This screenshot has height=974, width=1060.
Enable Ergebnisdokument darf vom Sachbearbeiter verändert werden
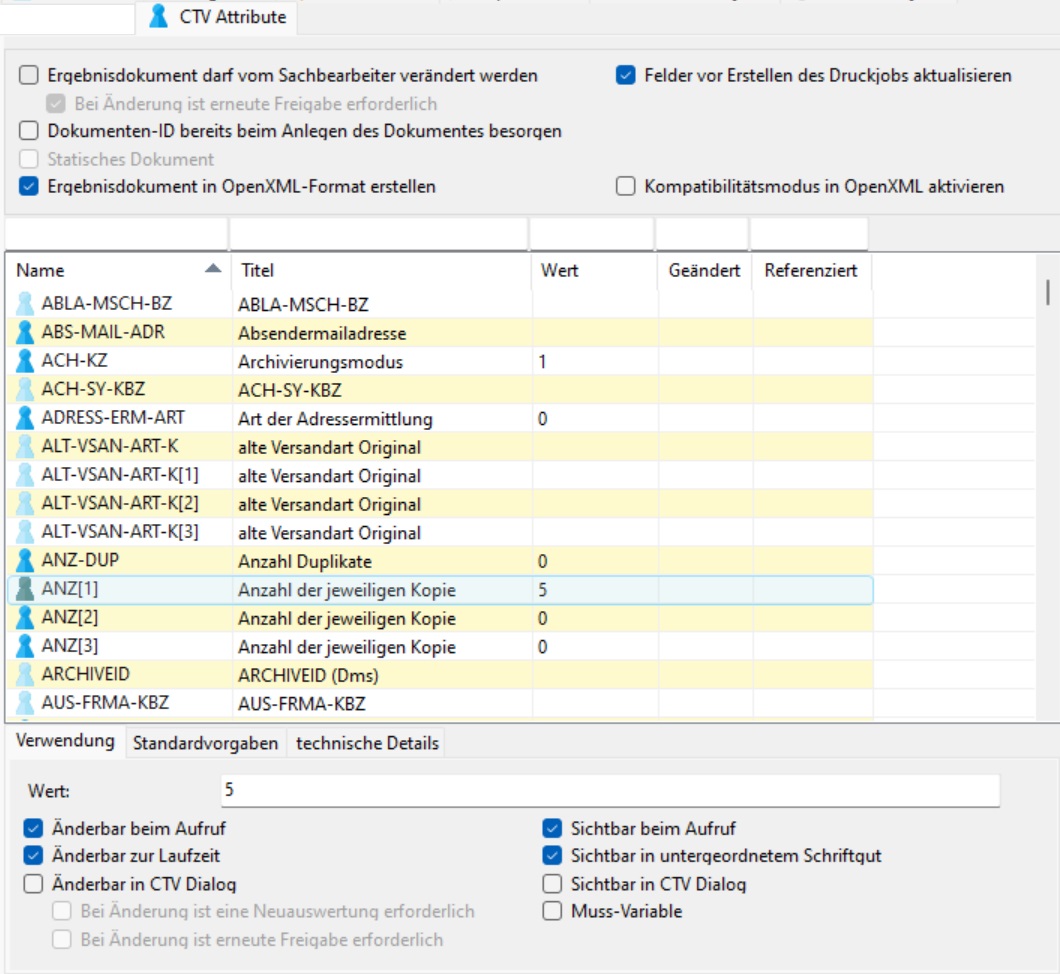coord(29,75)
